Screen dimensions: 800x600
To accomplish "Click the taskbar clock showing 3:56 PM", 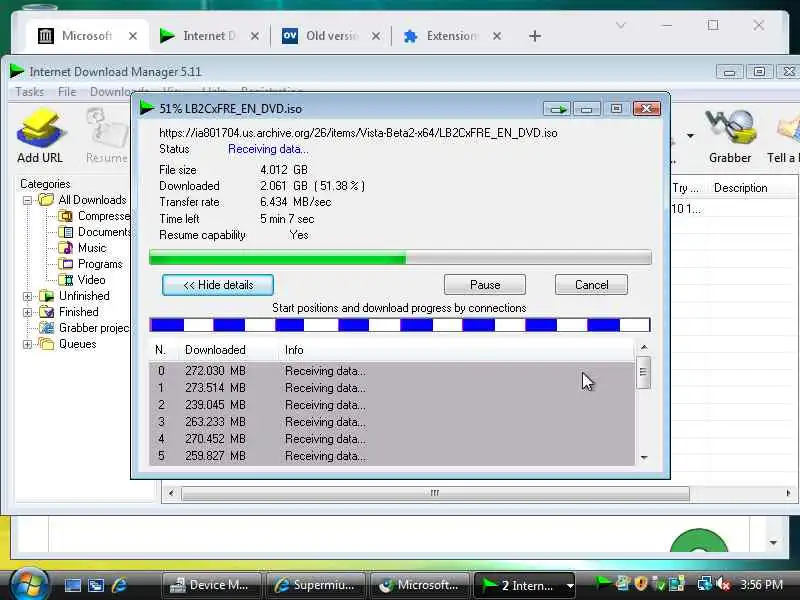I will [x=761, y=585].
